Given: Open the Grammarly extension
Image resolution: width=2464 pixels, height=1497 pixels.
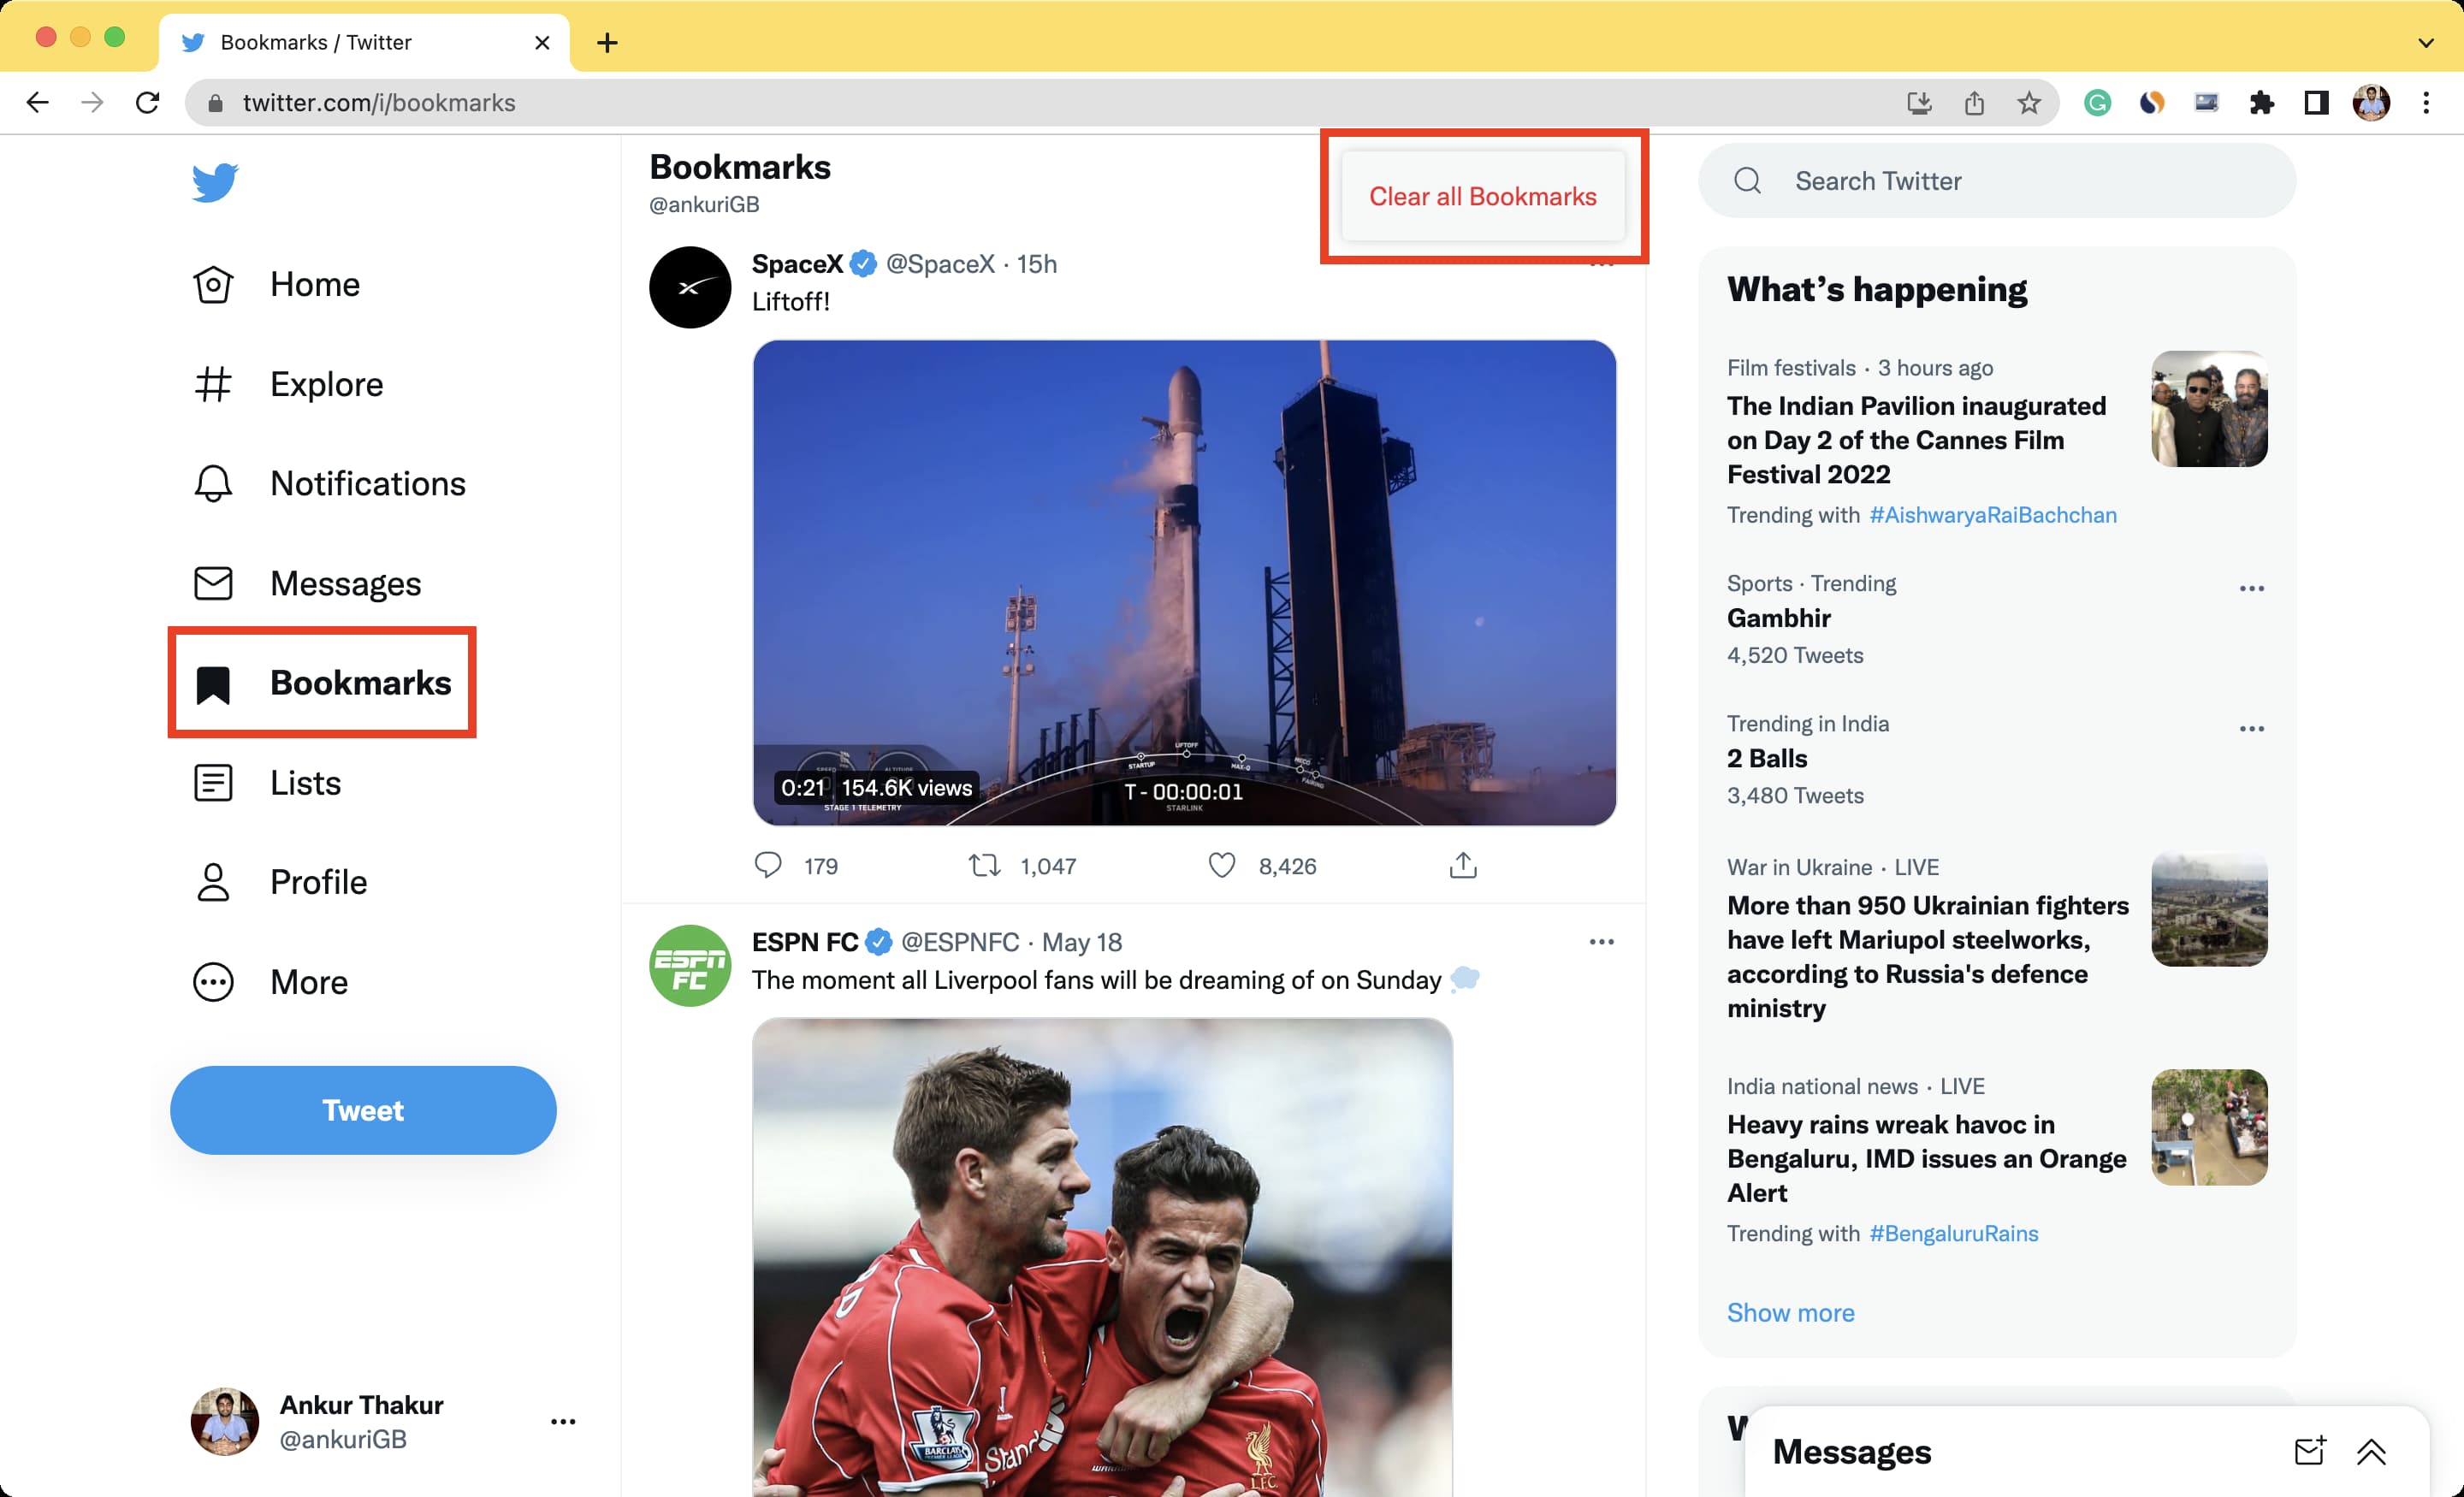Looking at the screenshot, I should point(2097,103).
